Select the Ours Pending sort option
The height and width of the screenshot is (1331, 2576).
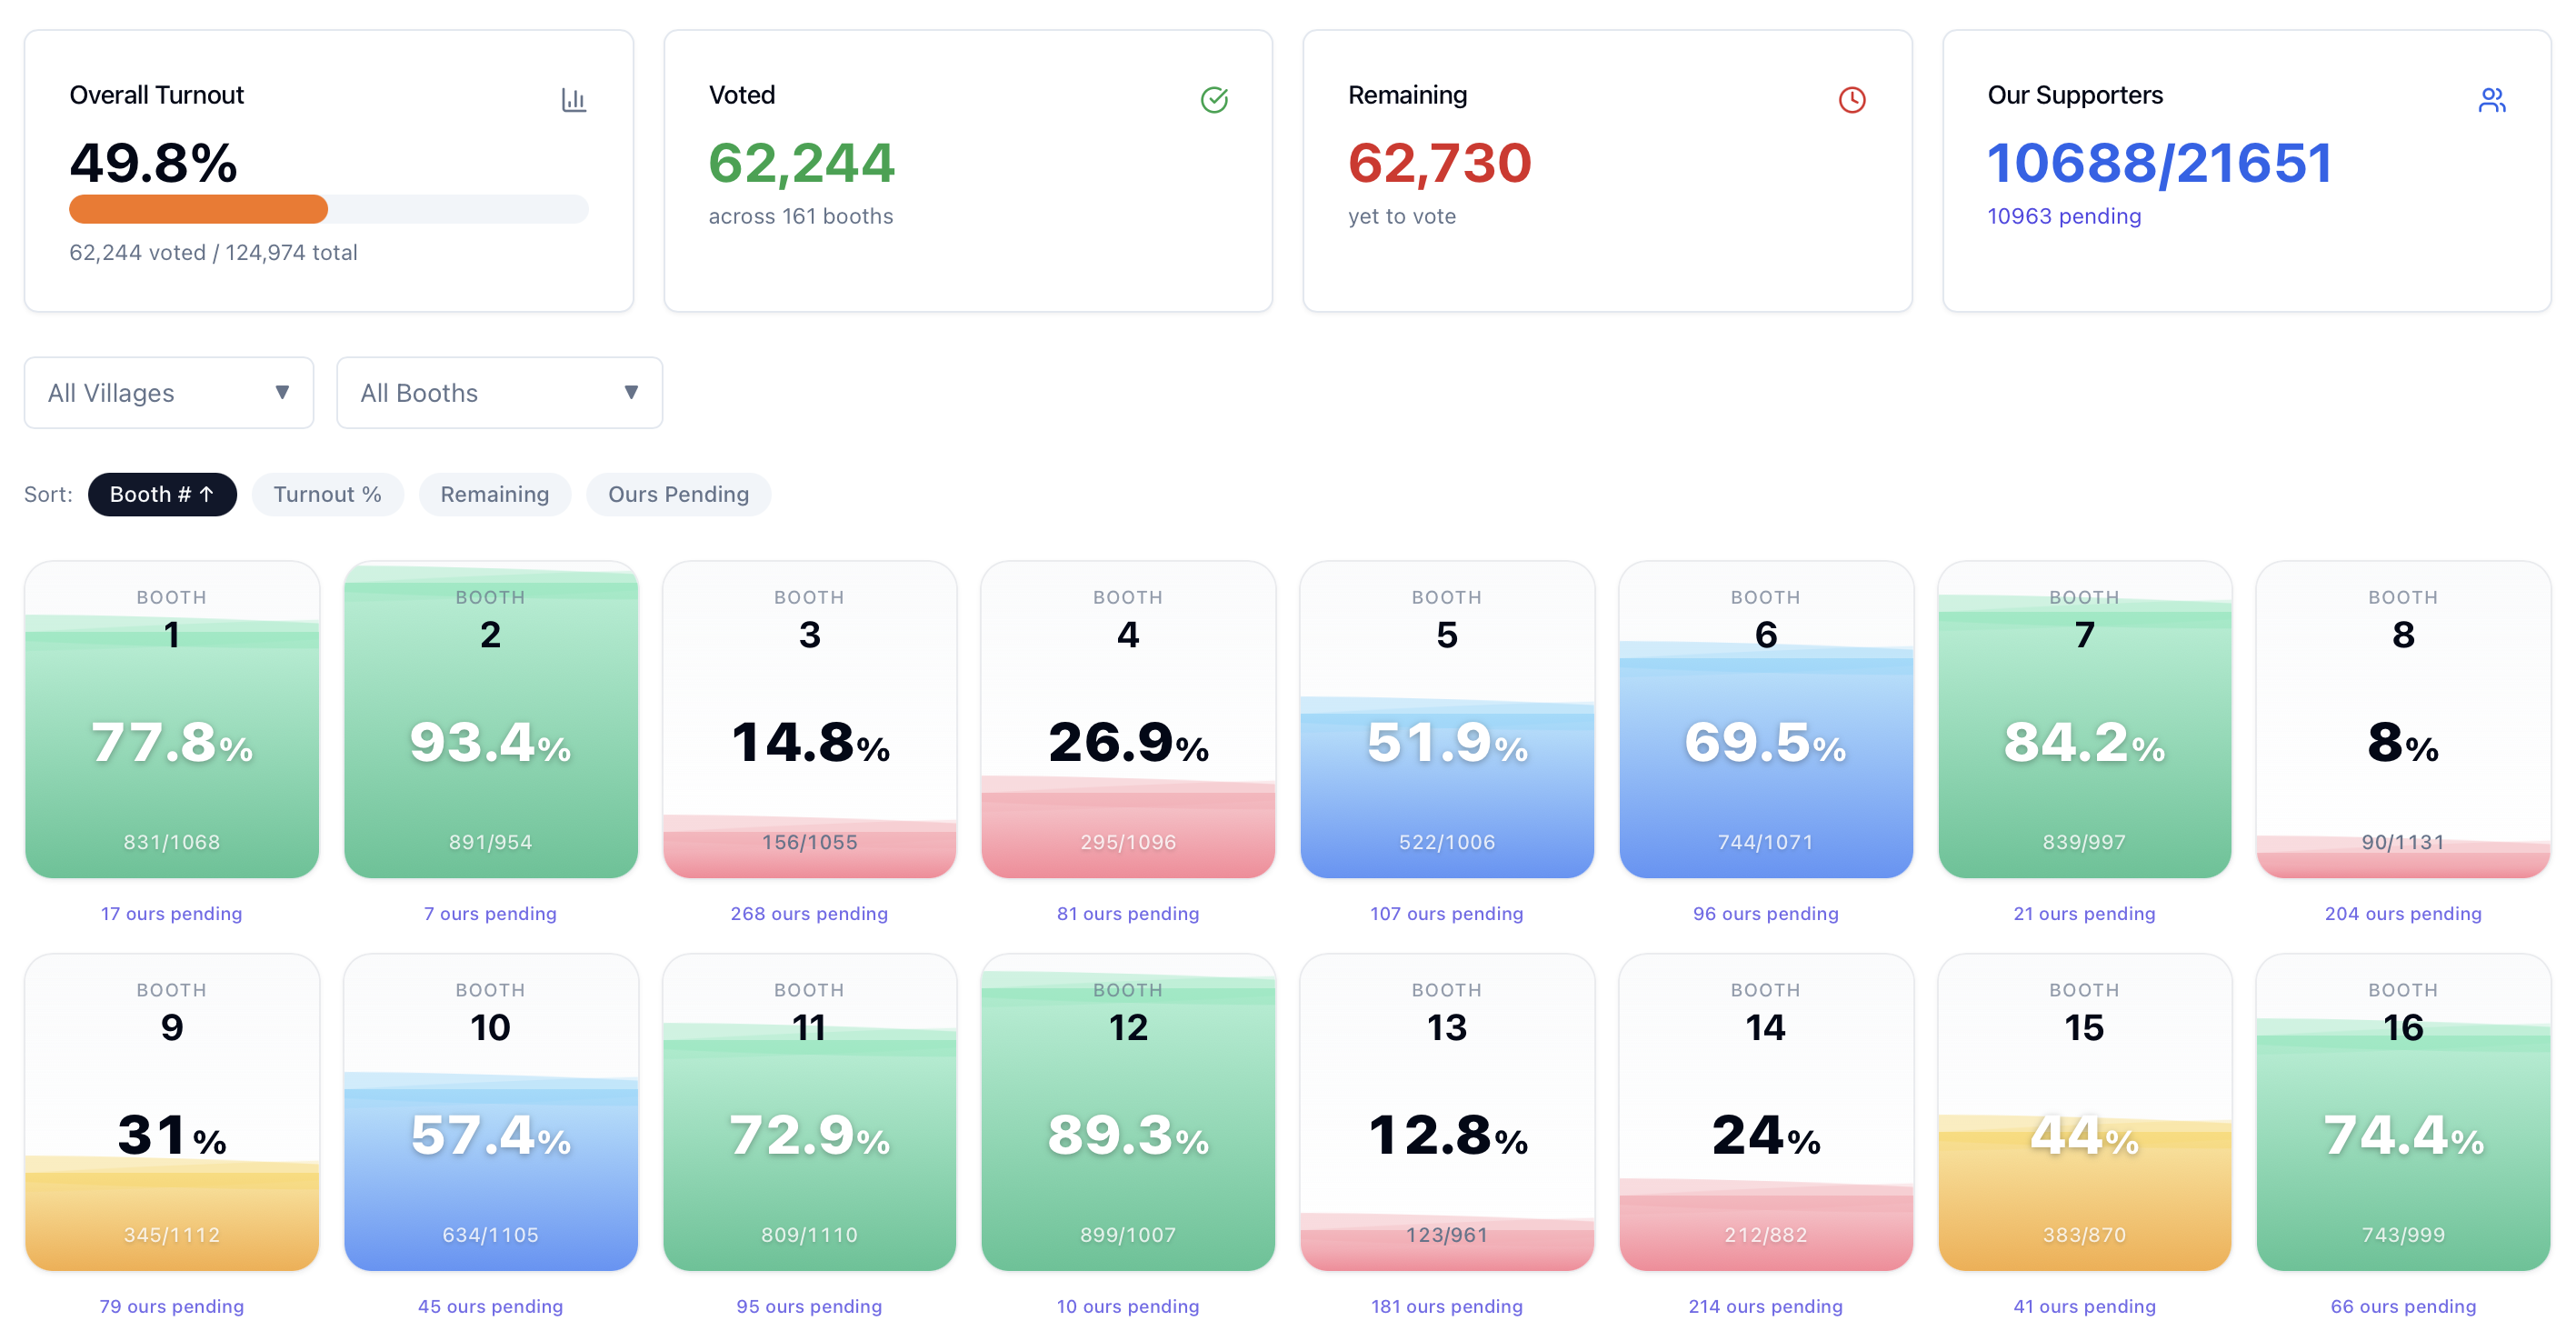click(678, 494)
